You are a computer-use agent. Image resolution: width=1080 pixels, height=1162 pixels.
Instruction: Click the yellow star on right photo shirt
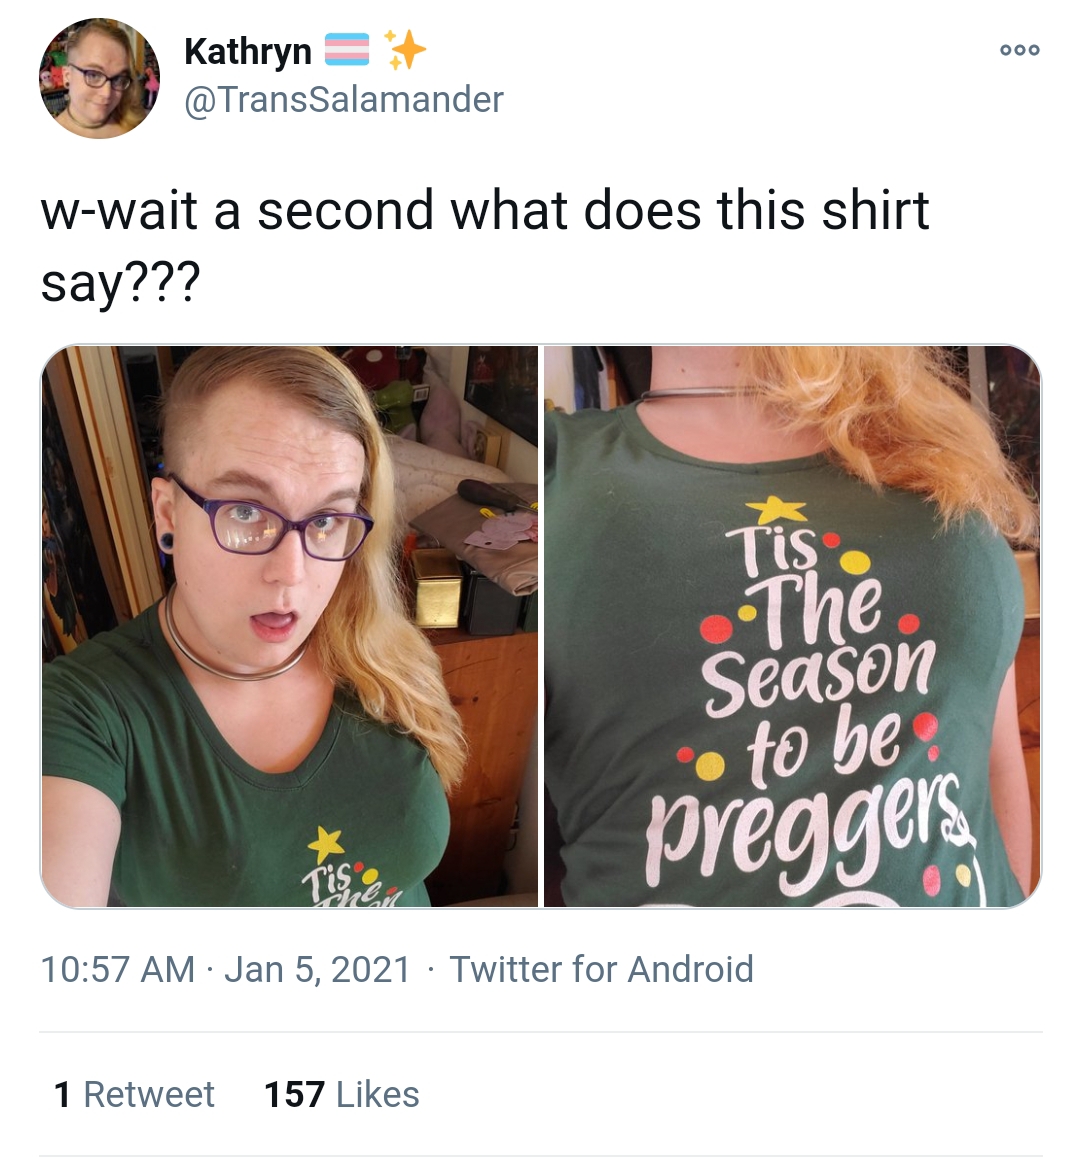click(x=776, y=510)
